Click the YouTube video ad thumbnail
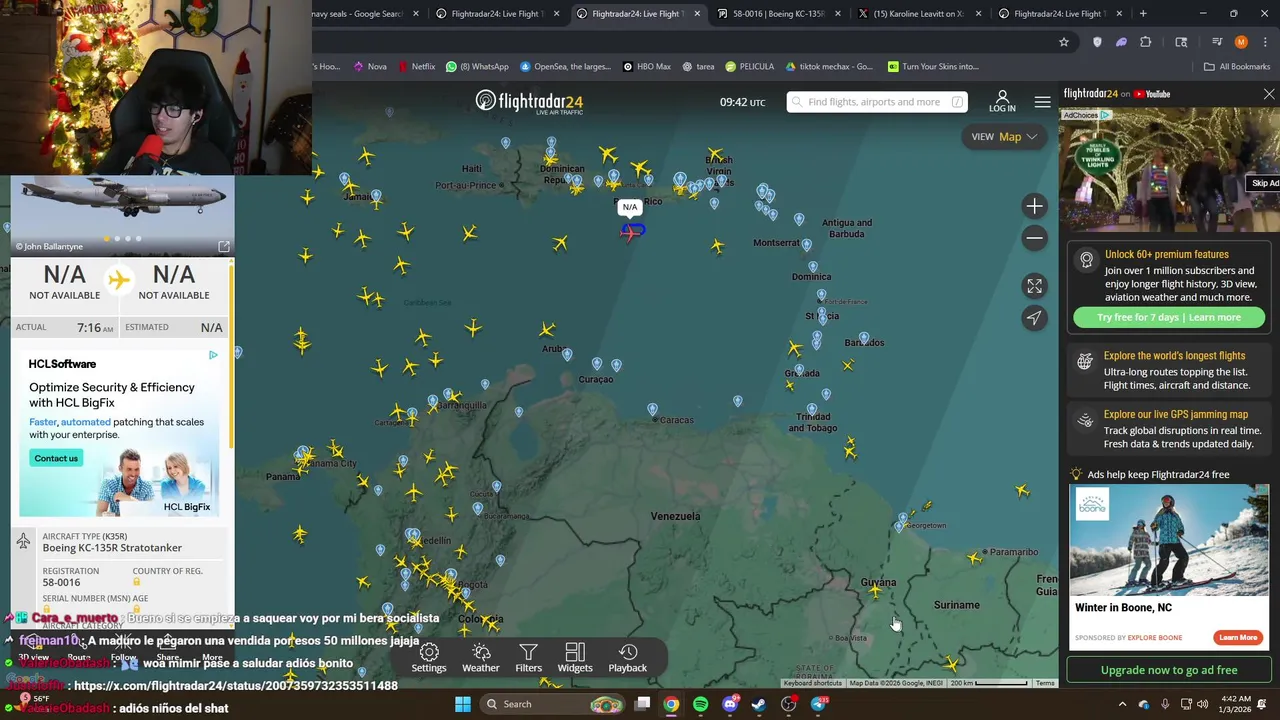1280x720 pixels. [x=1169, y=168]
